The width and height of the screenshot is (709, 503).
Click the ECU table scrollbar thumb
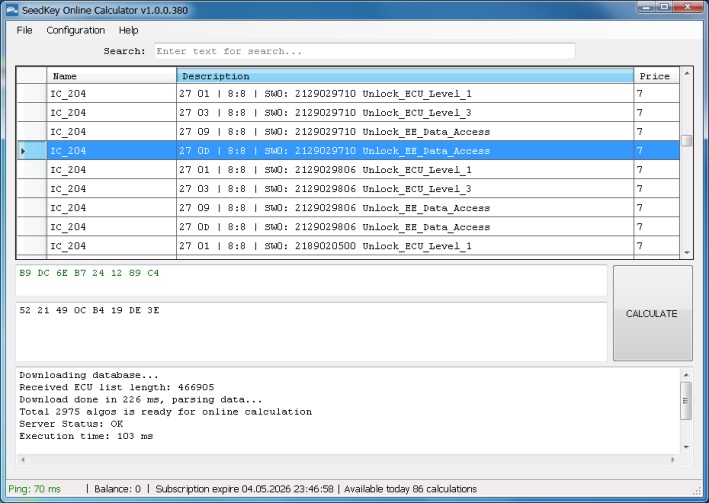click(686, 141)
